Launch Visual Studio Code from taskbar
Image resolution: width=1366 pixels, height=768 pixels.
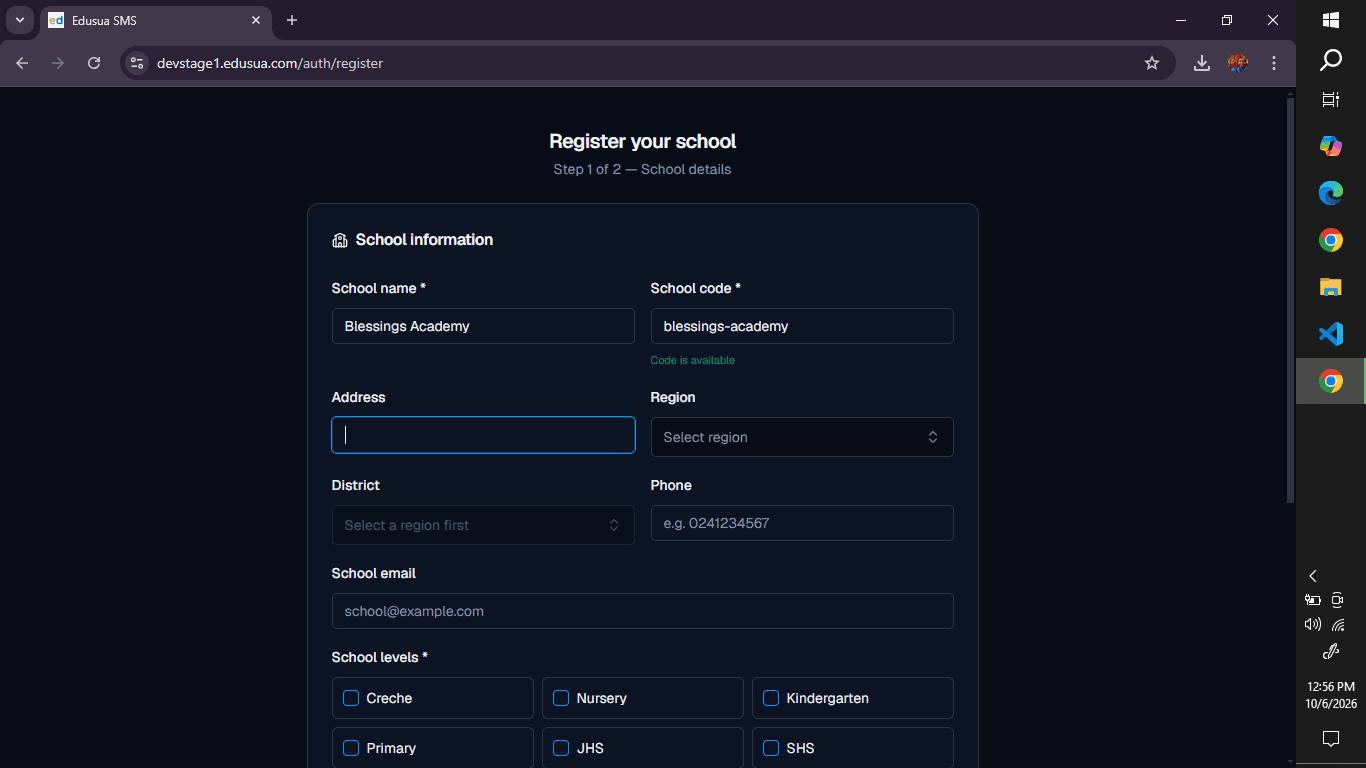[x=1331, y=334]
